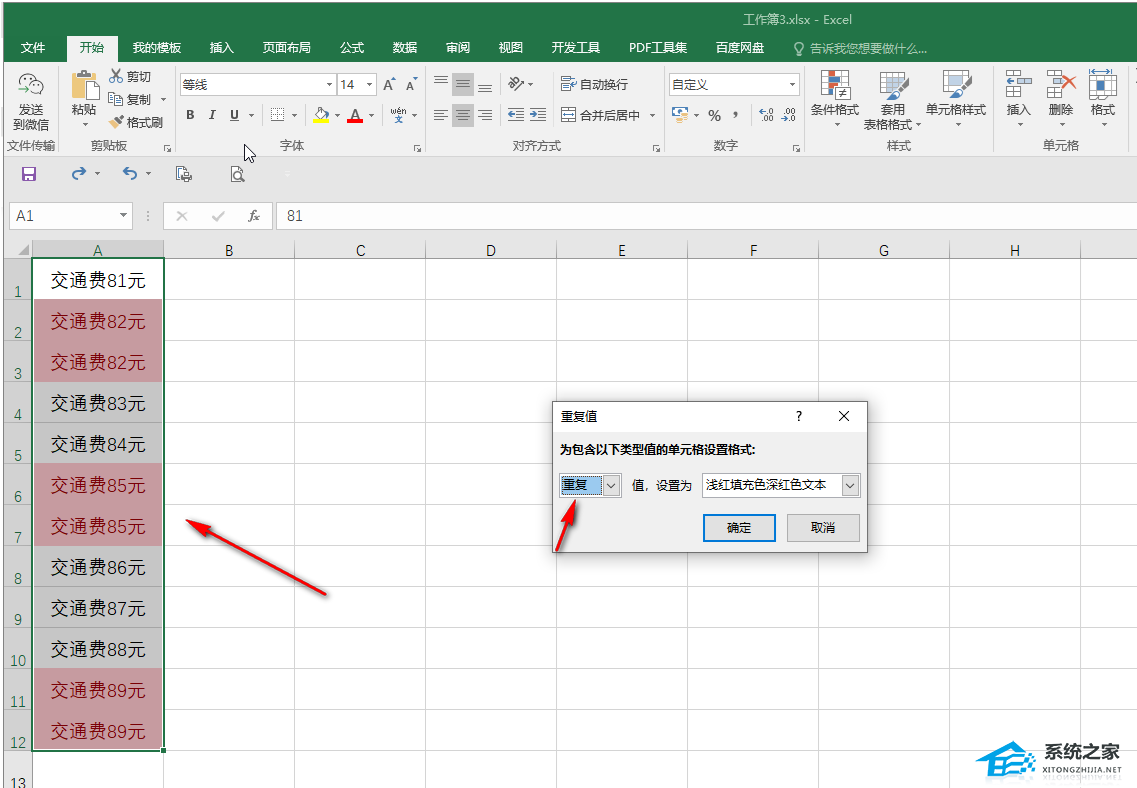Click the increase font size icon

(390, 85)
